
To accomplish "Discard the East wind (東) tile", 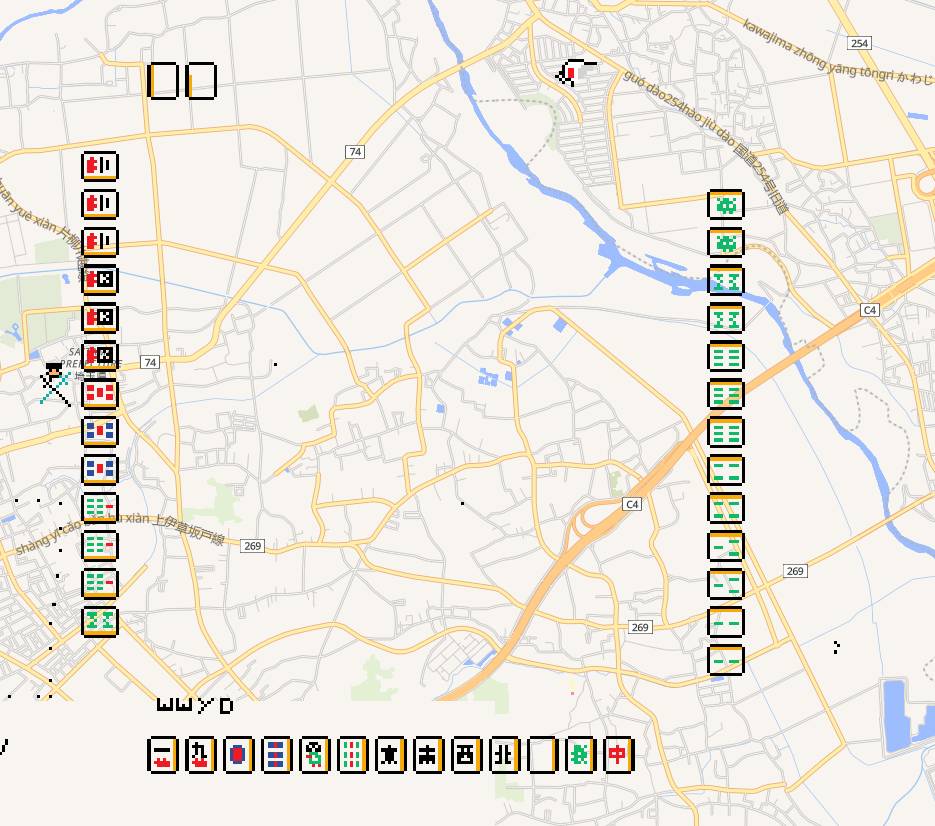I will 391,755.
